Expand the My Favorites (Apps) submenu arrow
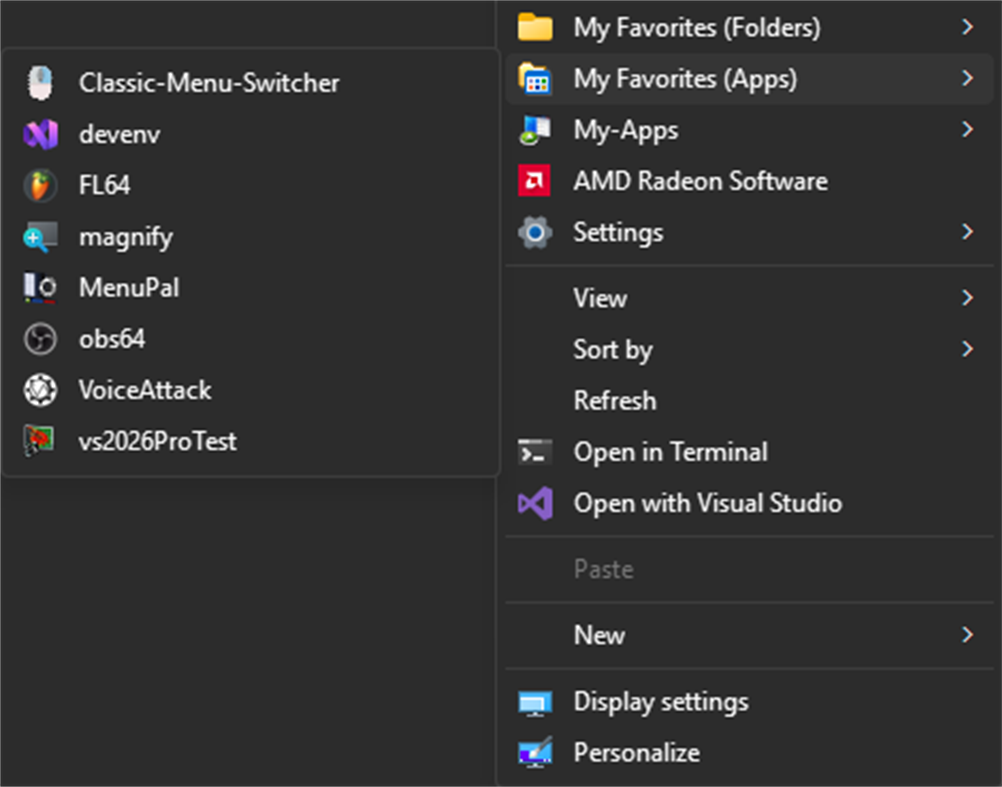 coord(967,78)
